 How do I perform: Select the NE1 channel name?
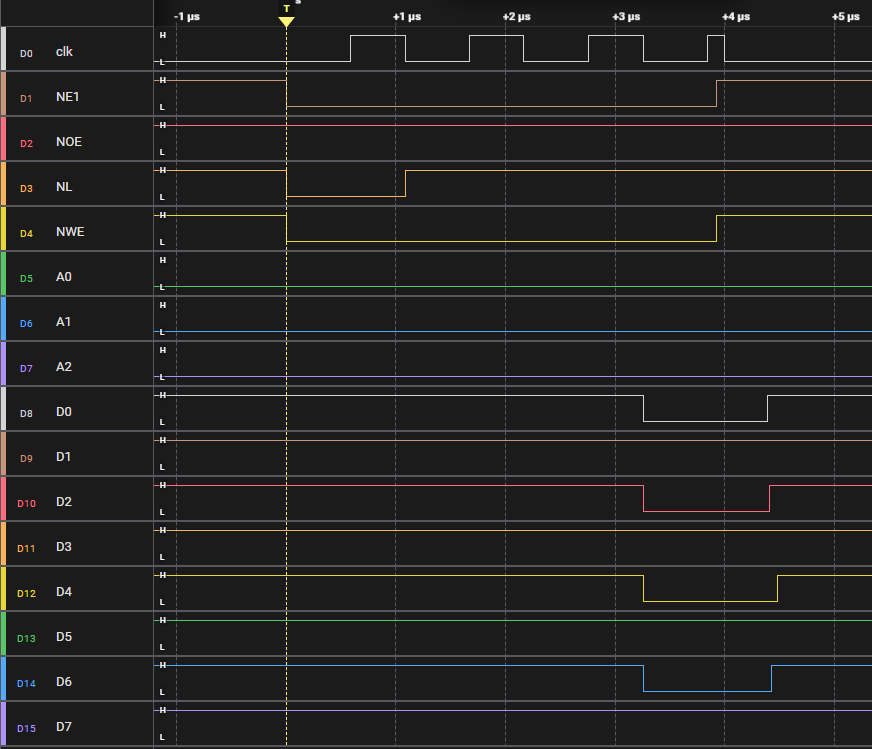pos(68,97)
